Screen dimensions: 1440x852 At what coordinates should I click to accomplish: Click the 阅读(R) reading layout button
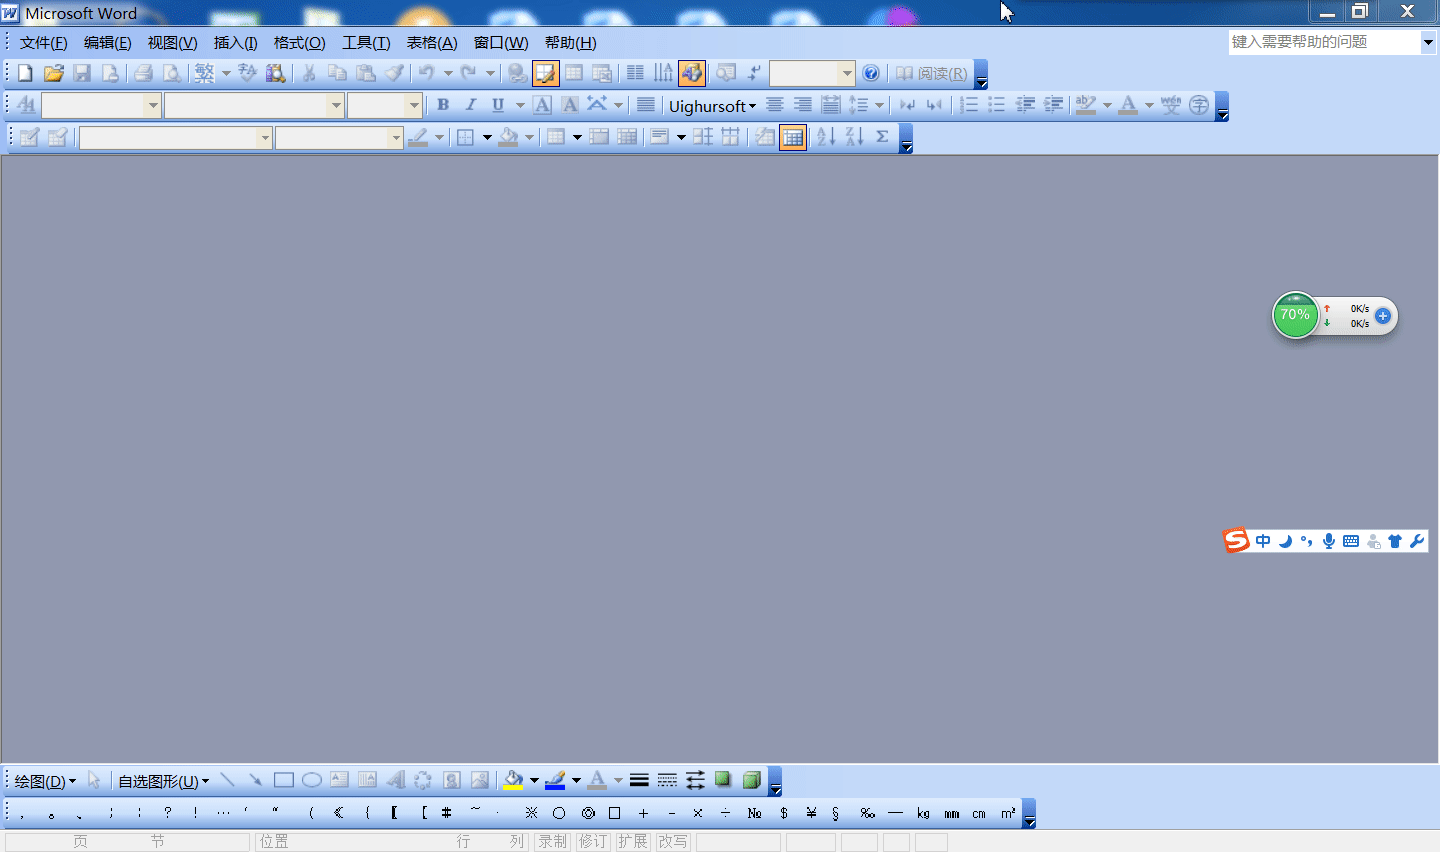pyautogui.click(x=931, y=73)
